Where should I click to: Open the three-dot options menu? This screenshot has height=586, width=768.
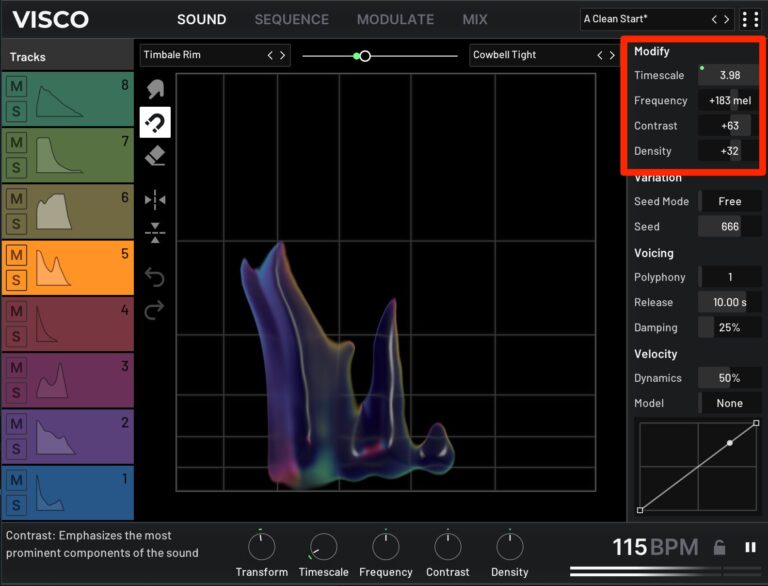click(750, 20)
